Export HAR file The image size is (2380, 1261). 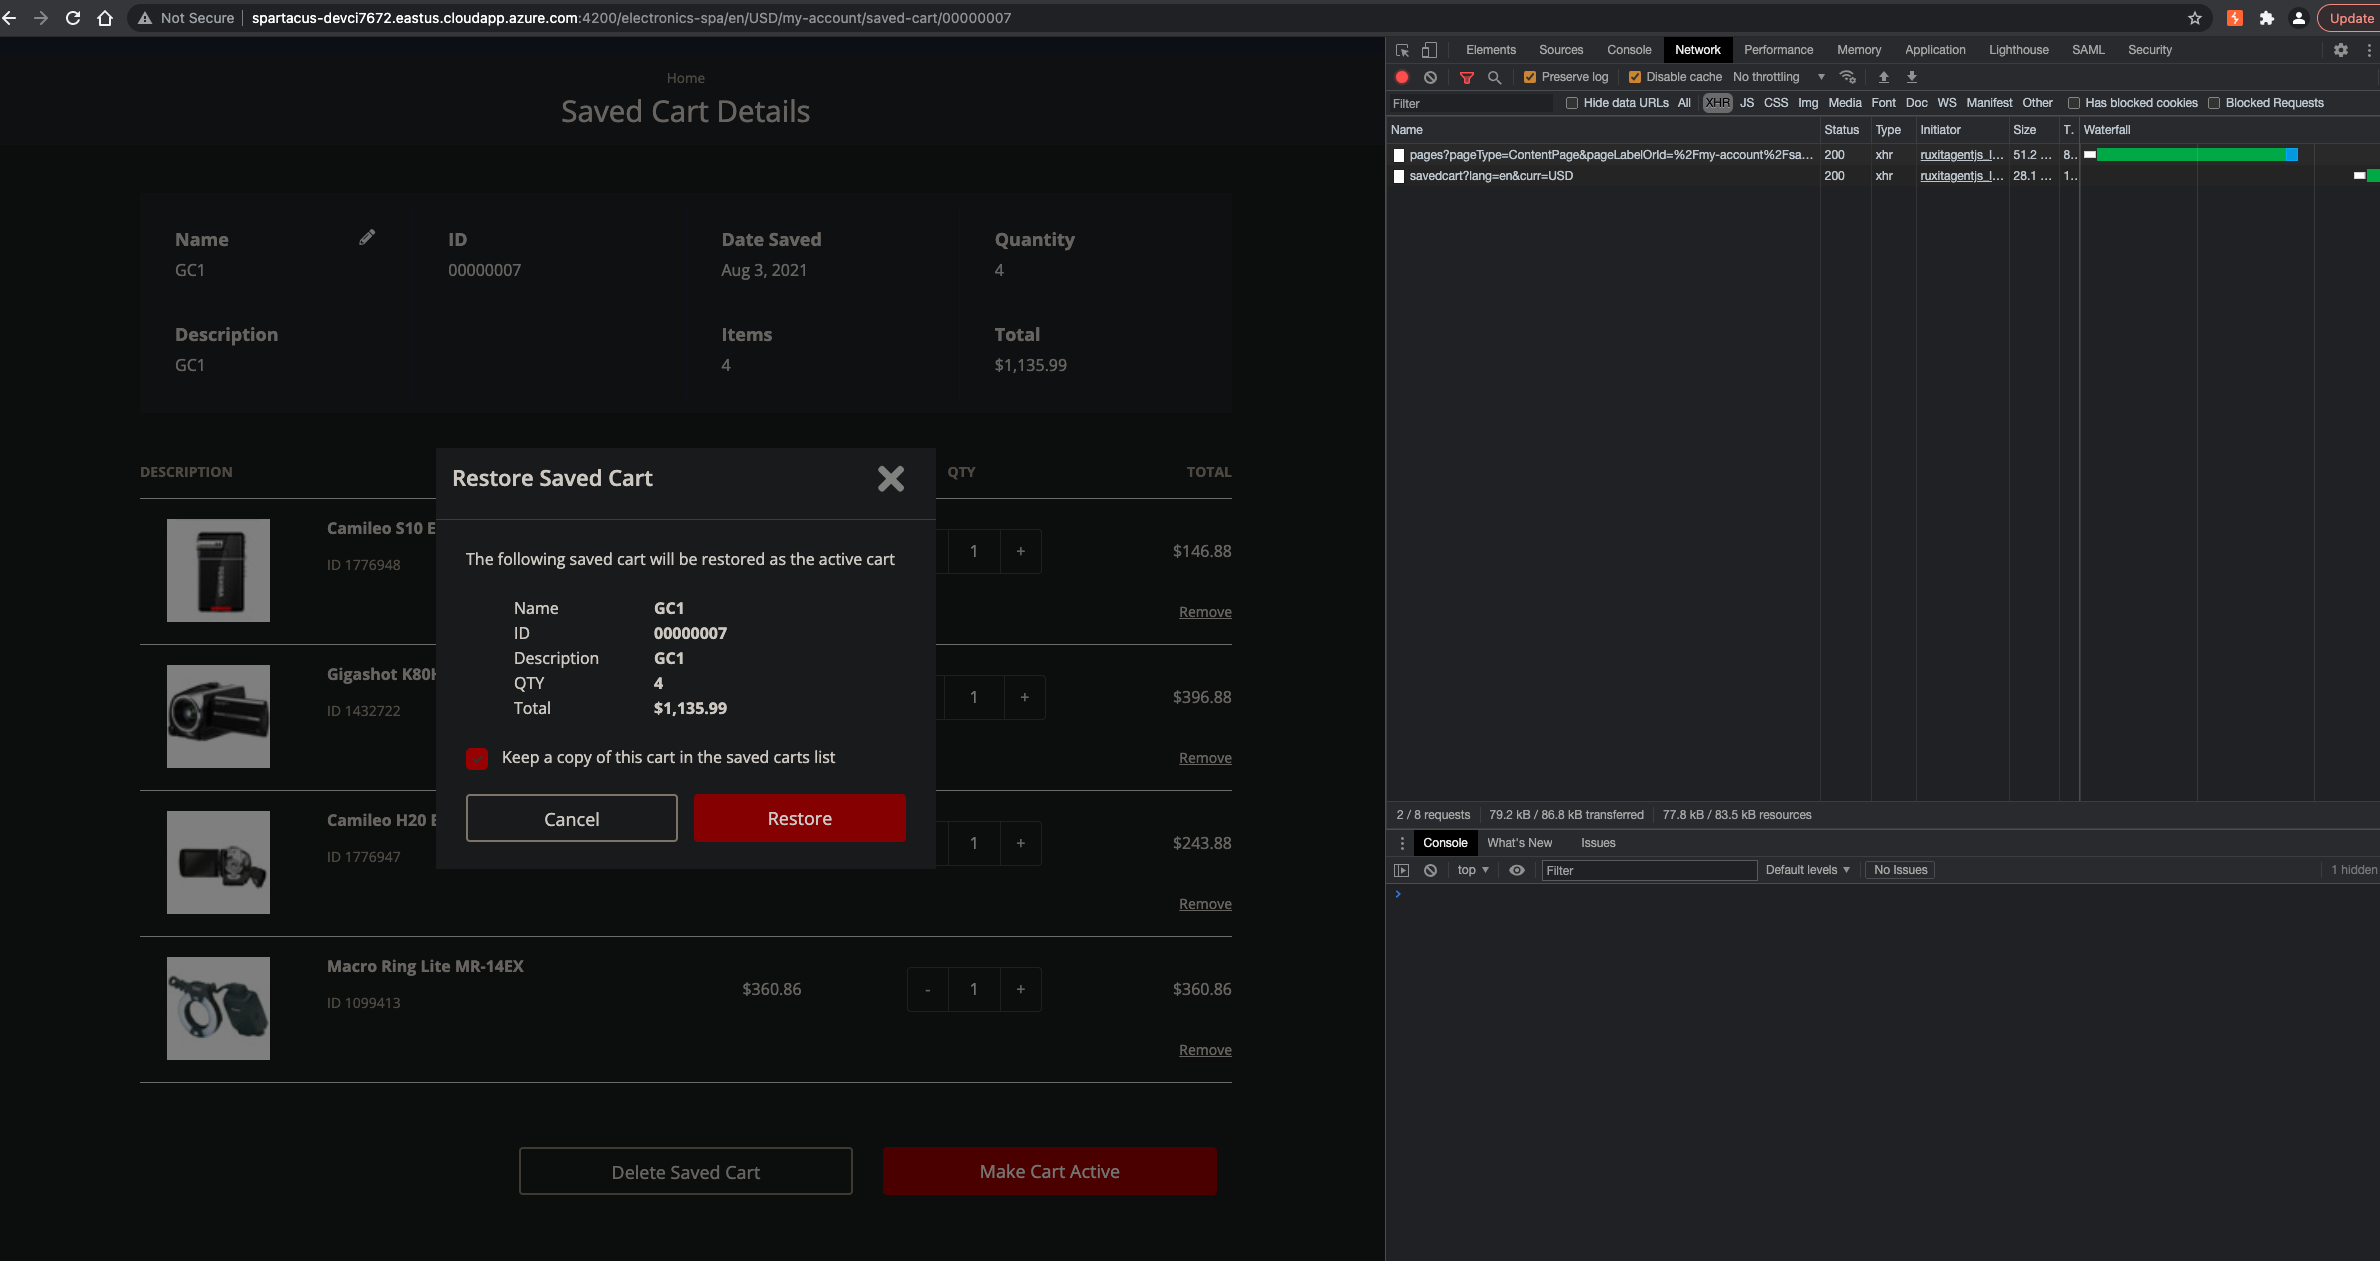(x=1911, y=77)
